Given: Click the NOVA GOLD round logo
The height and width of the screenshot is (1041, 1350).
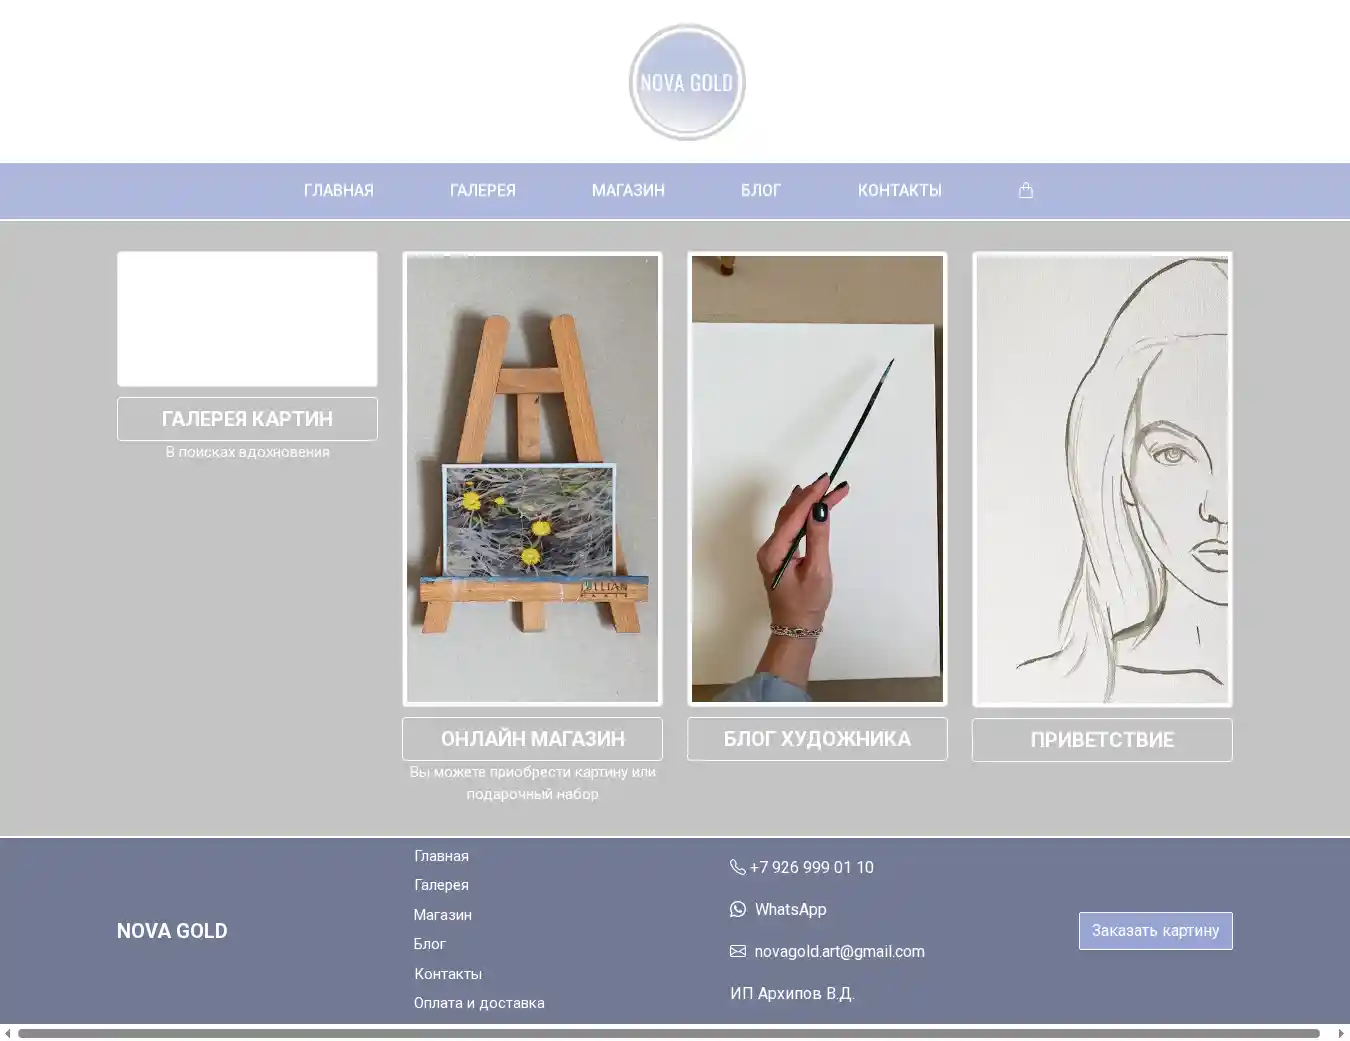Looking at the screenshot, I should 687,82.
